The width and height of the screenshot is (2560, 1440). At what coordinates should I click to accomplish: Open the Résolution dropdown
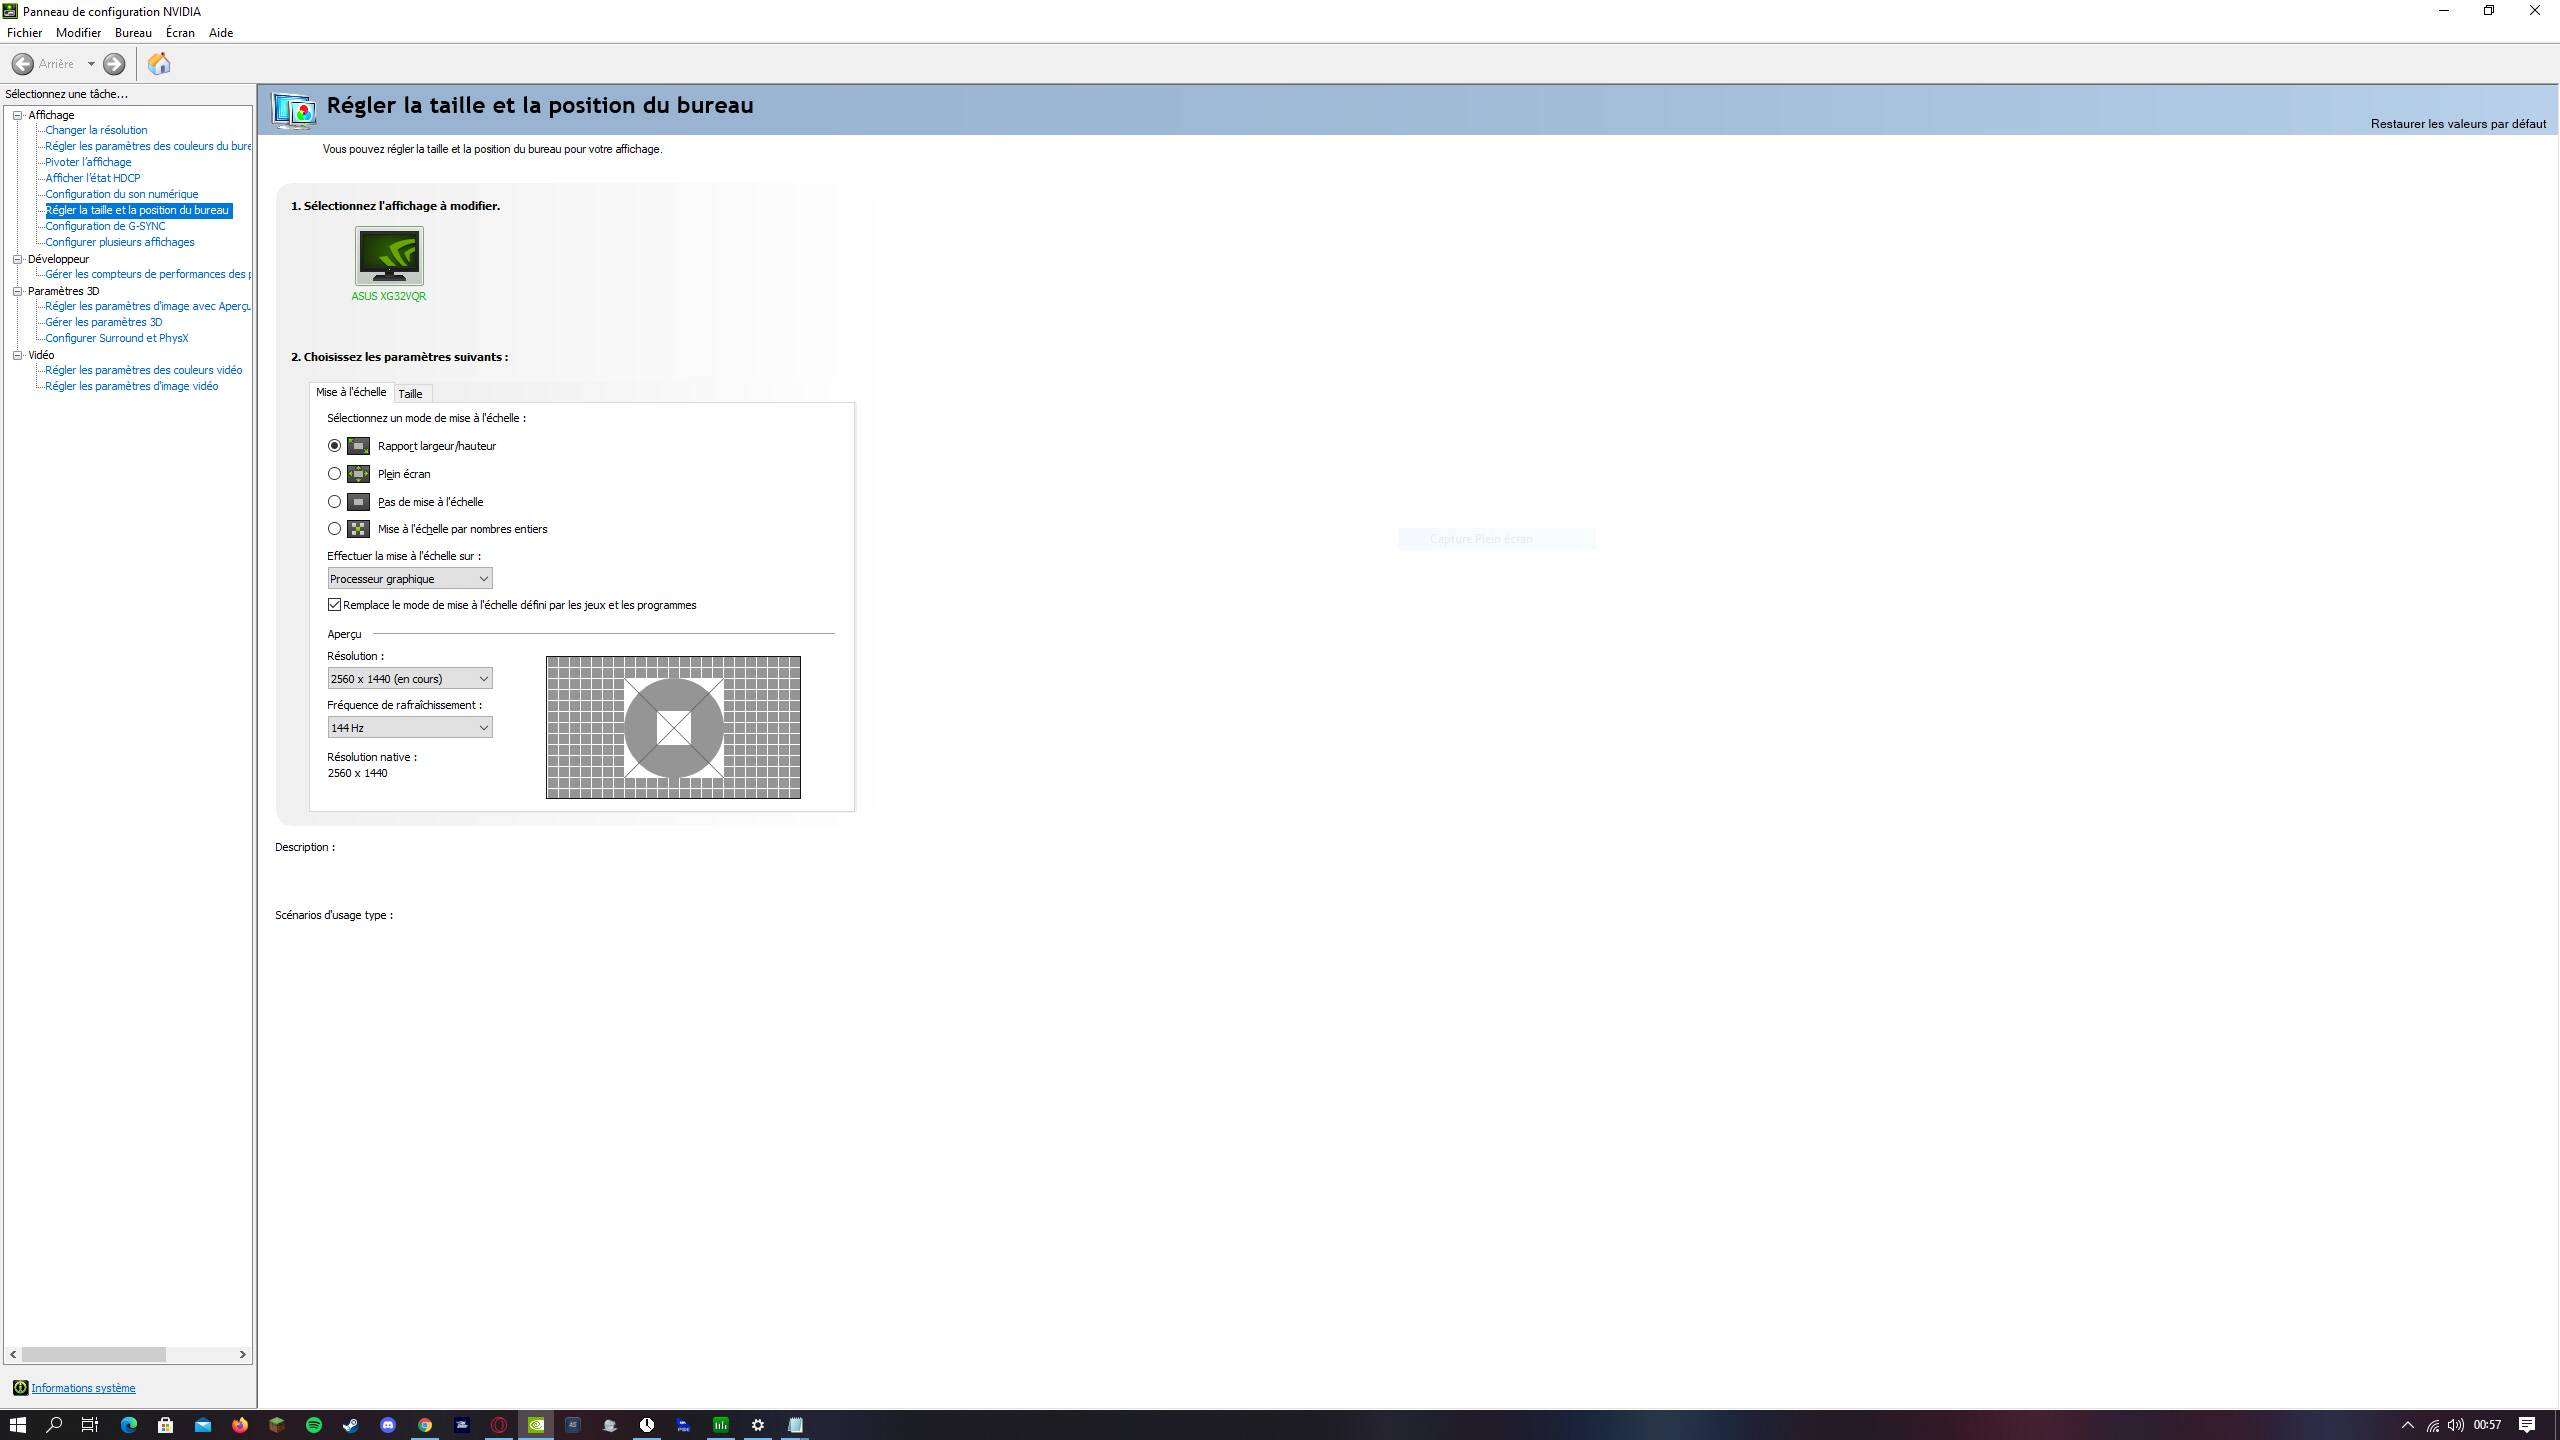[x=410, y=679]
